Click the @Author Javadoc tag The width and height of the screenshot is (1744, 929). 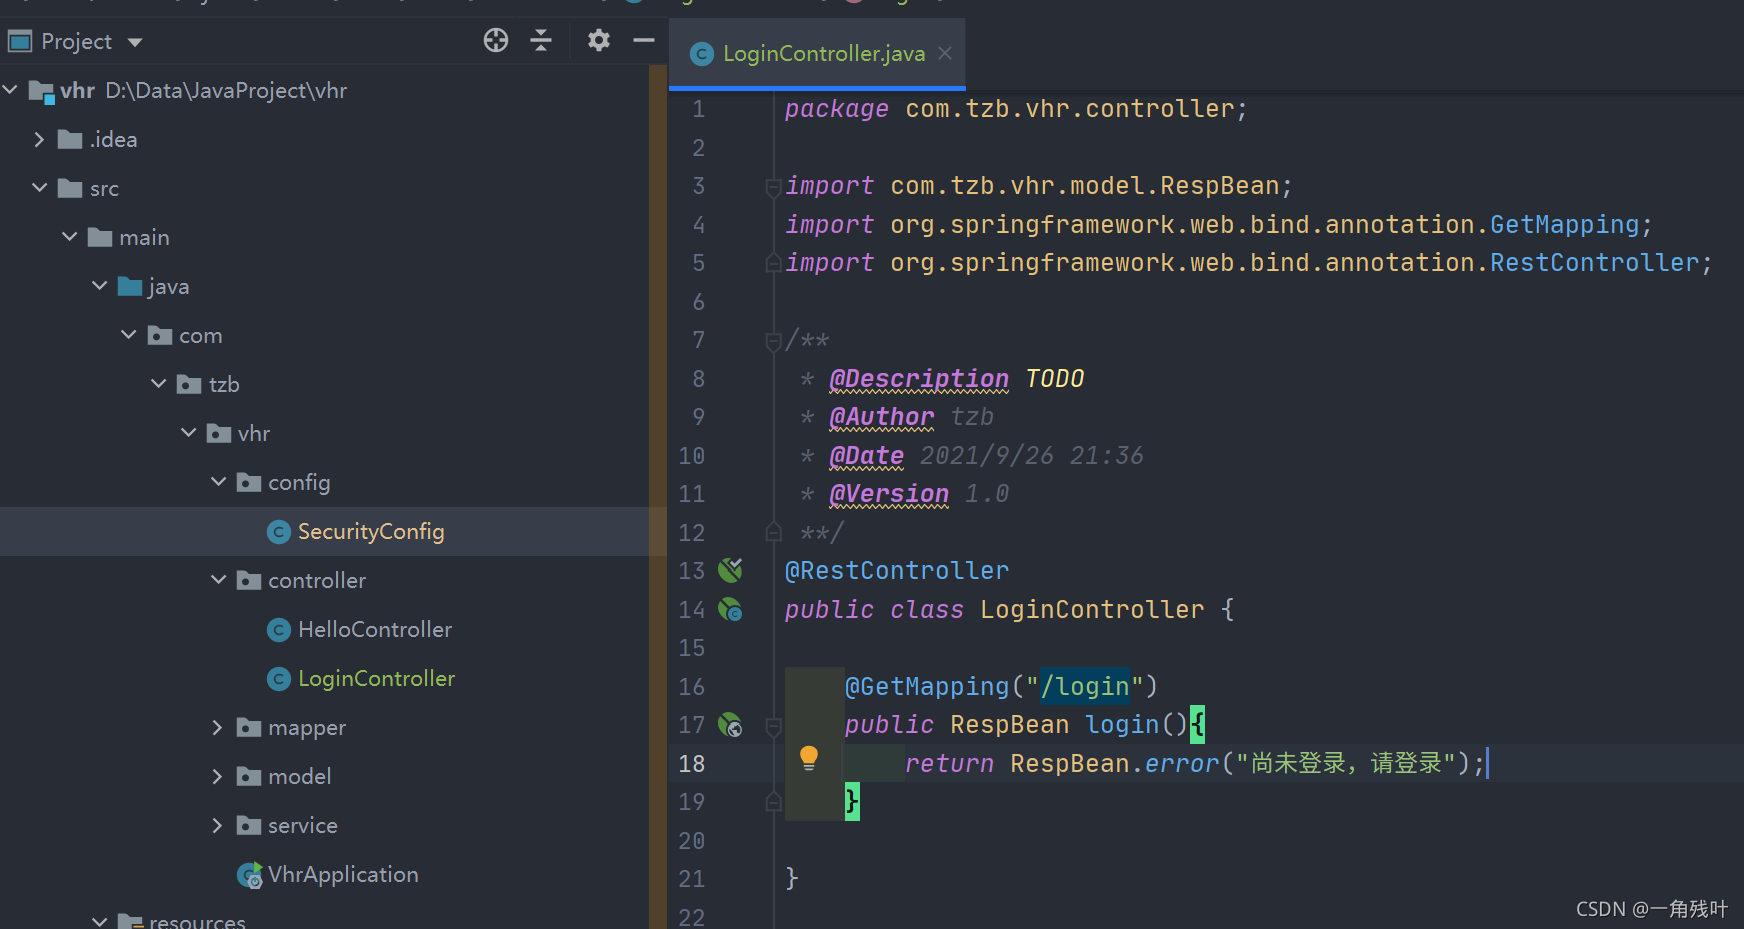pyautogui.click(x=882, y=417)
